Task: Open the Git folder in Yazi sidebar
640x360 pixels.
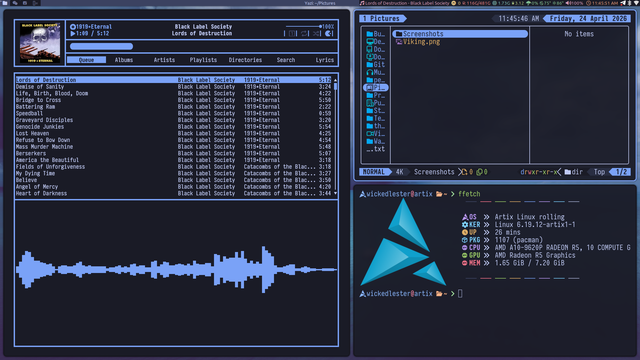Action: pyautogui.click(x=376, y=64)
